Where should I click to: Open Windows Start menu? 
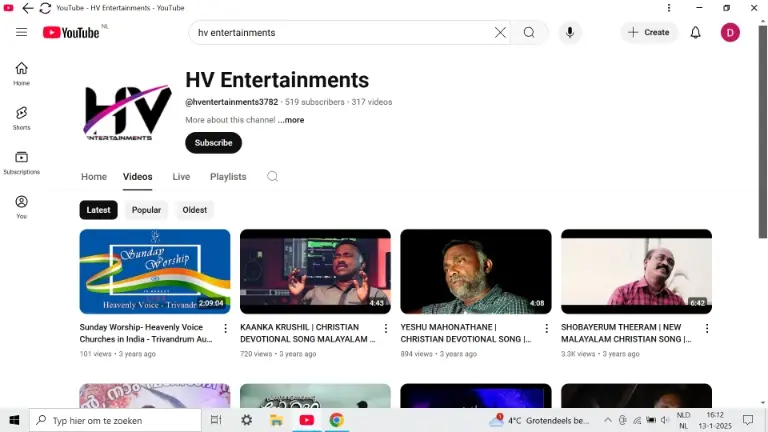tap(14, 420)
